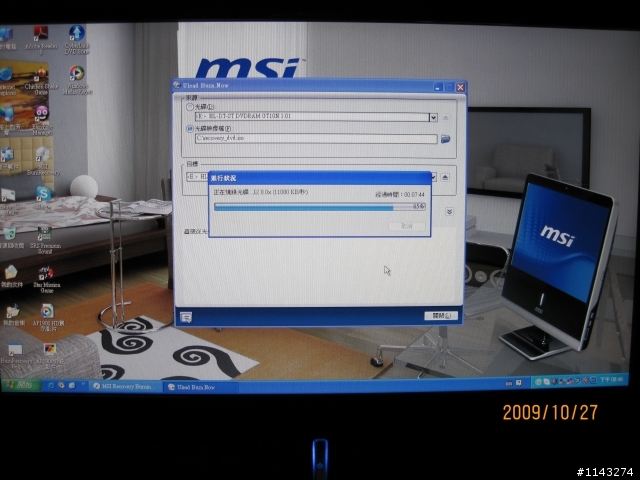640x480 pixels.
Task: Select the disc source radio button
Action: 189,107
